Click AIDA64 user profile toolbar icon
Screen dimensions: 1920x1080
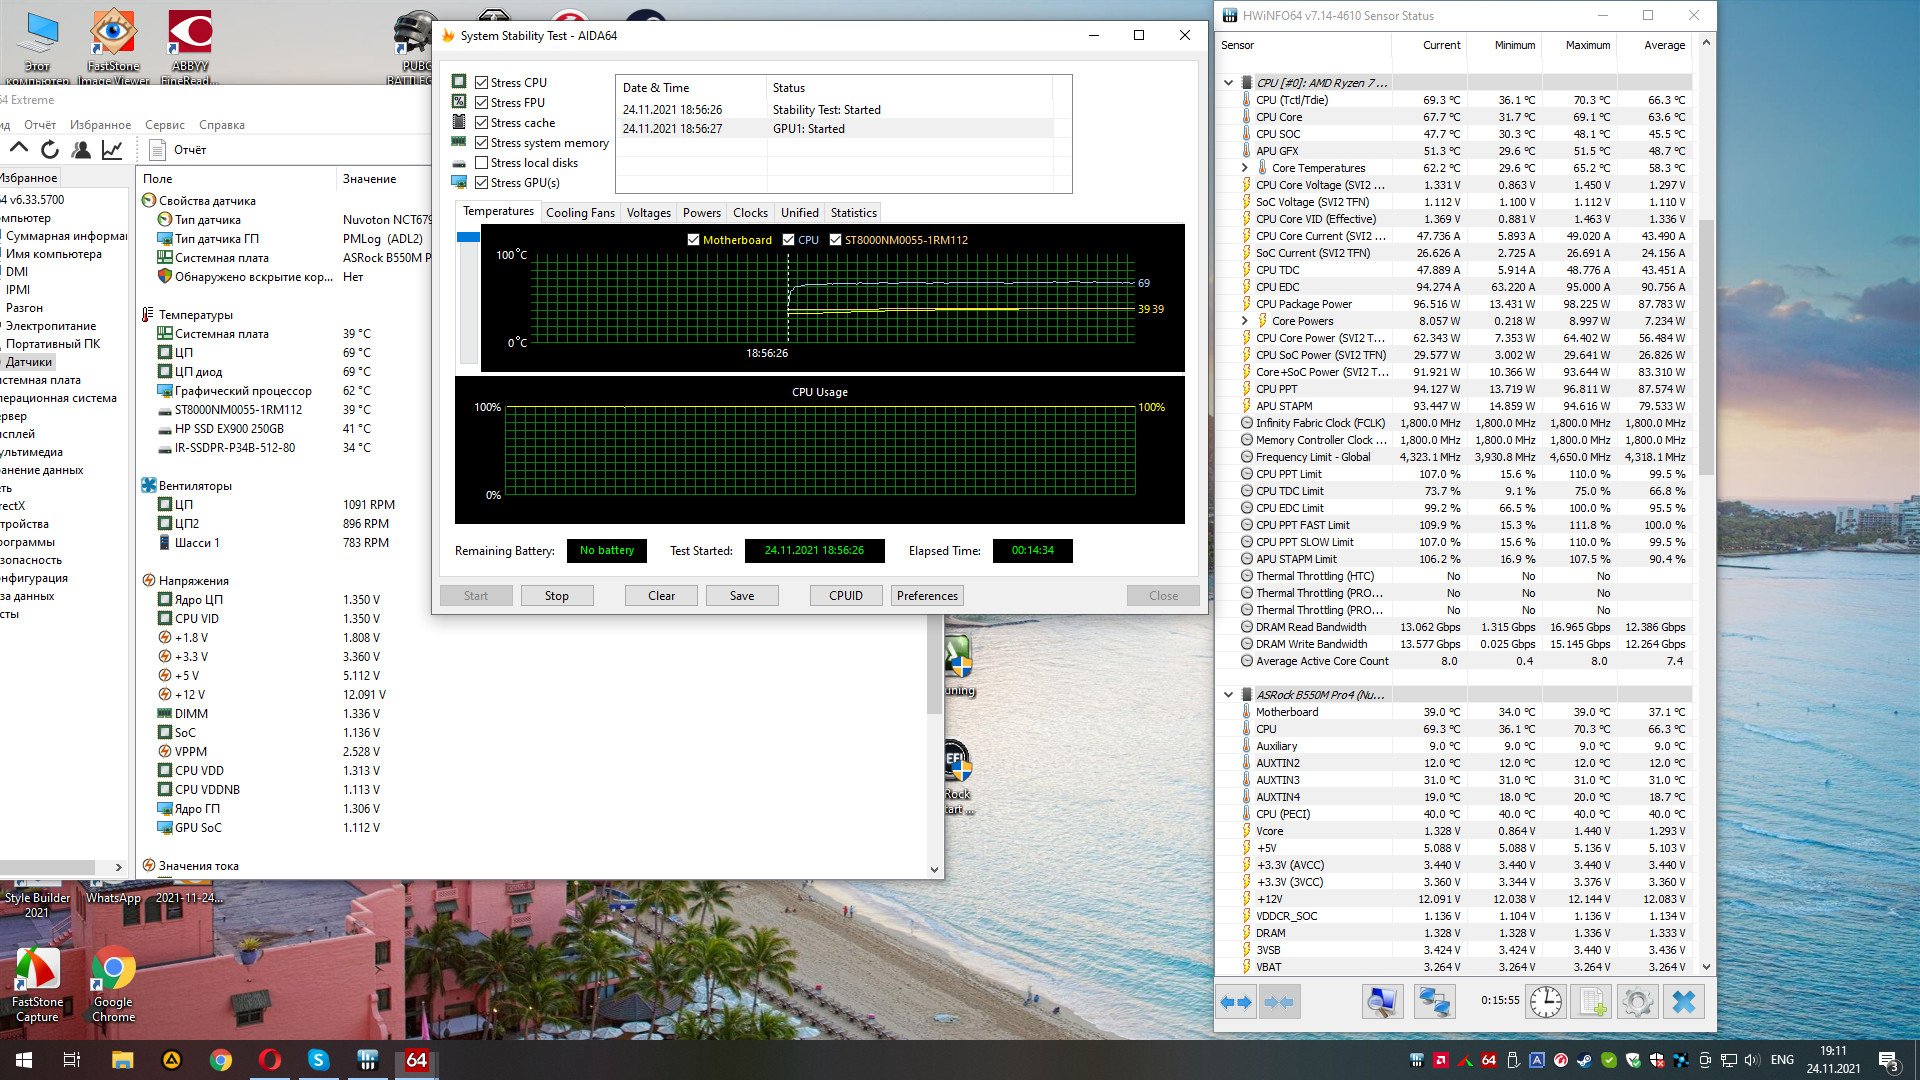point(81,150)
